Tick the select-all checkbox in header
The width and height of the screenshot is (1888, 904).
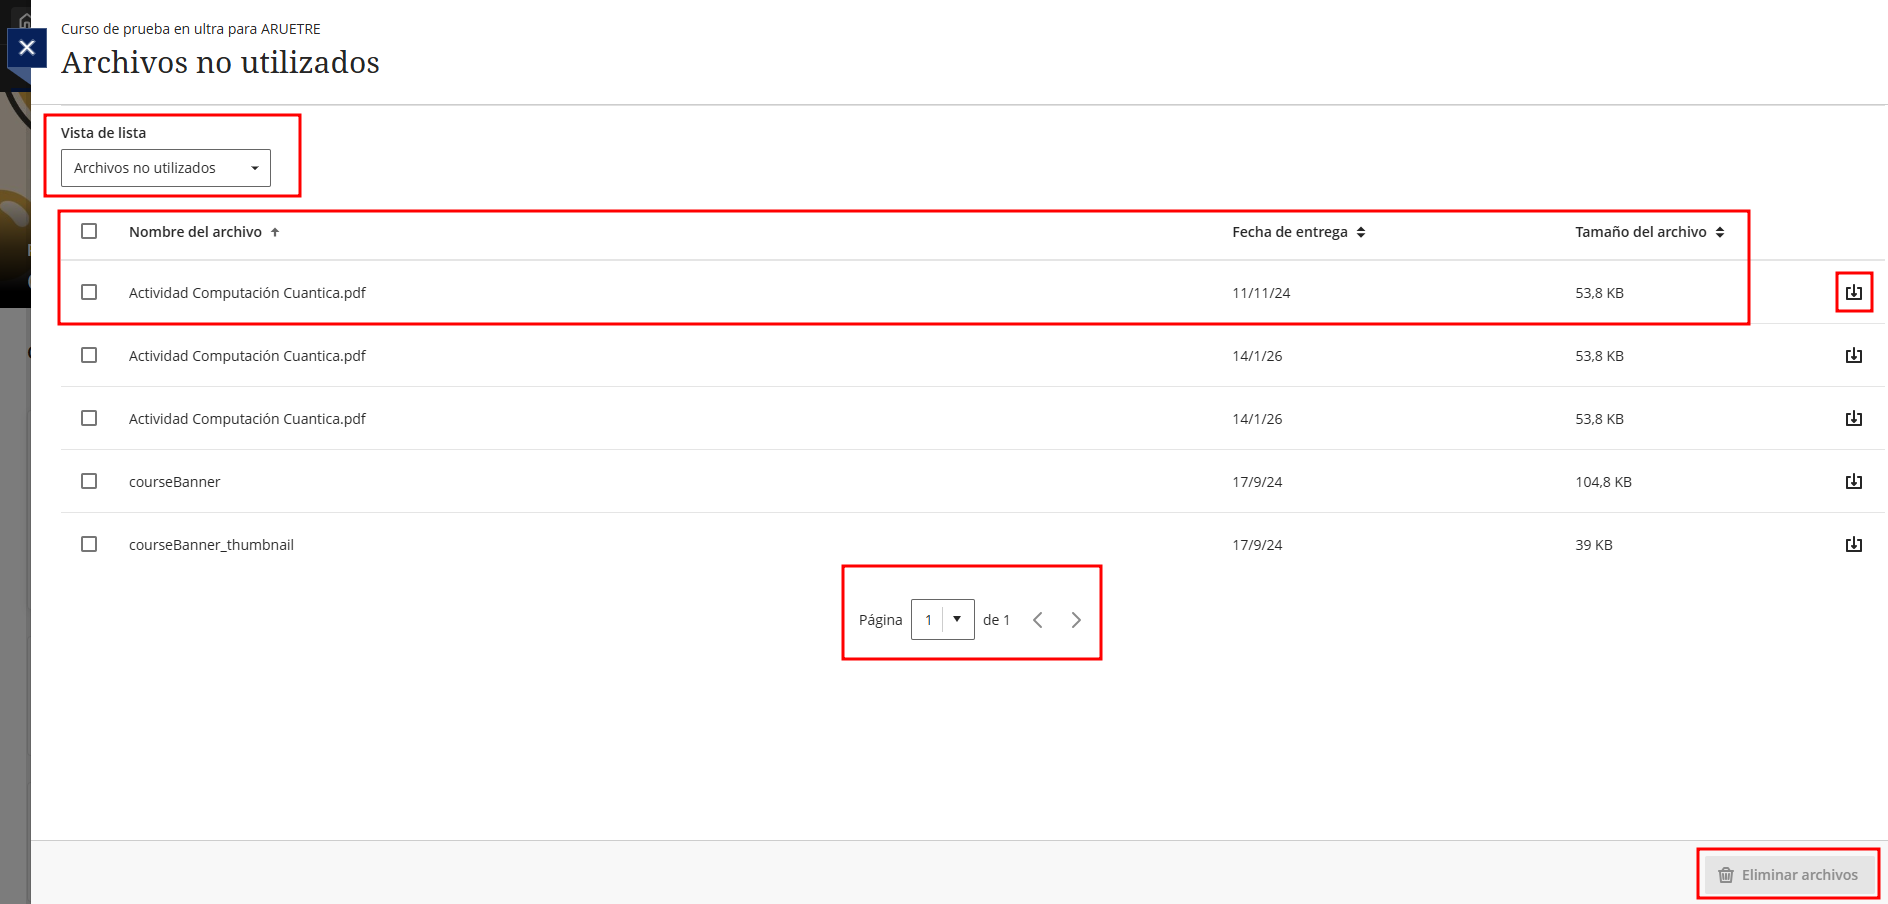click(89, 231)
